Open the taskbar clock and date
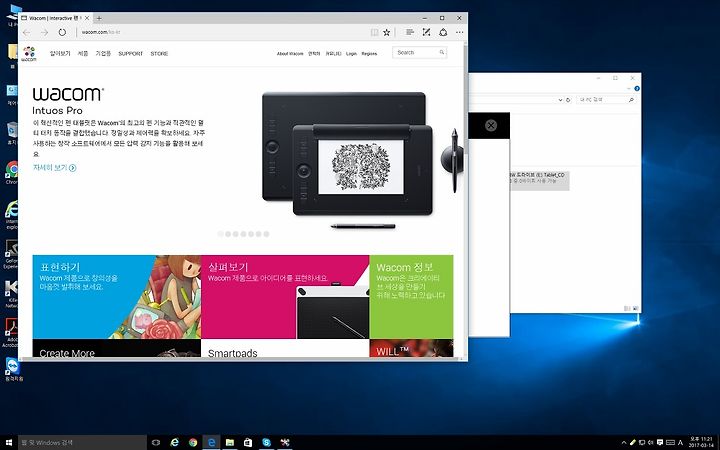This screenshot has height=450, width=720. tap(700, 443)
